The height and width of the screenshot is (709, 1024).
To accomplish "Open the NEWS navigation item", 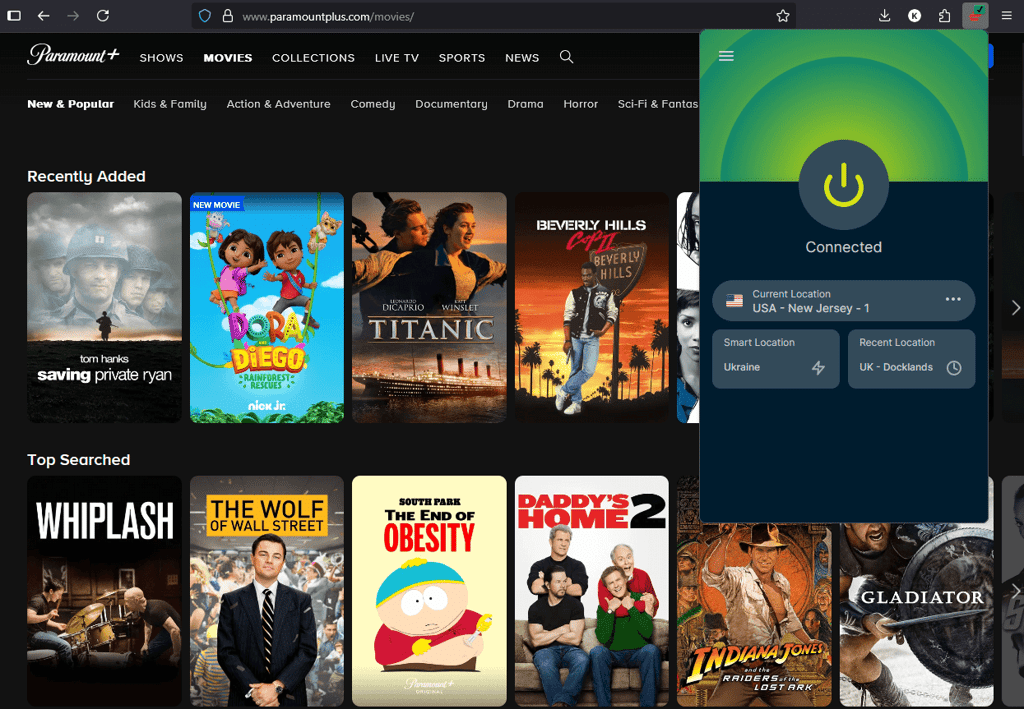I will (x=522, y=57).
